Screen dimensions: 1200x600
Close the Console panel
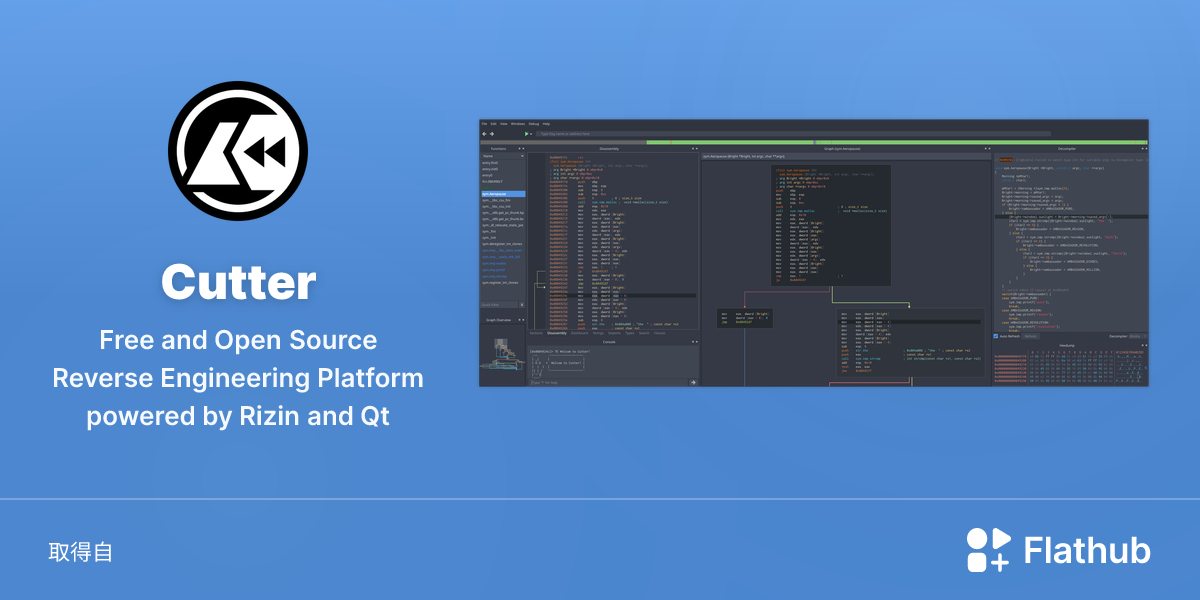click(697, 342)
